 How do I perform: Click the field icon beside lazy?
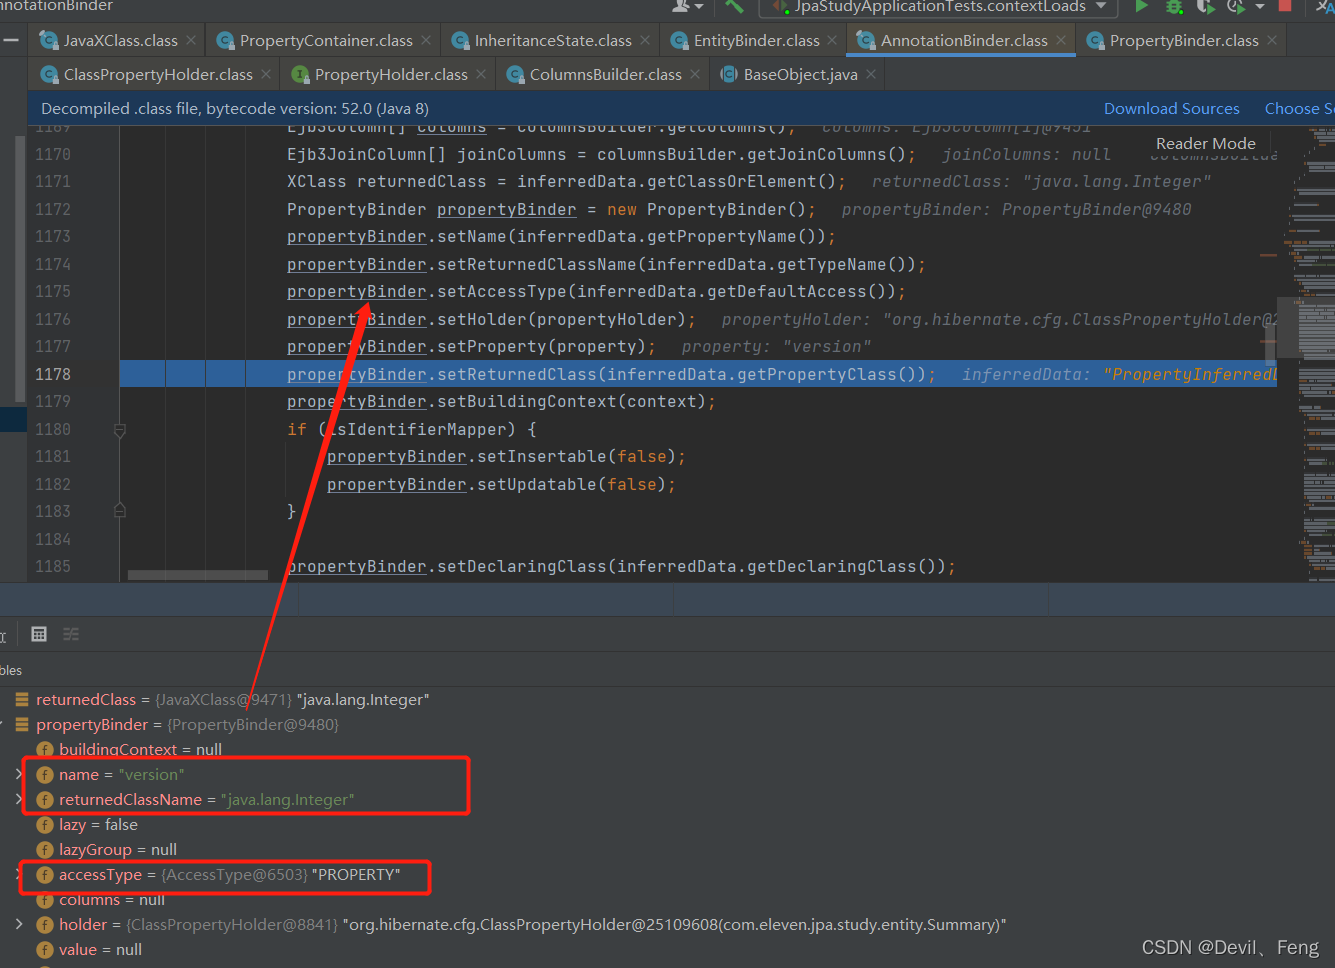coord(44,825)
